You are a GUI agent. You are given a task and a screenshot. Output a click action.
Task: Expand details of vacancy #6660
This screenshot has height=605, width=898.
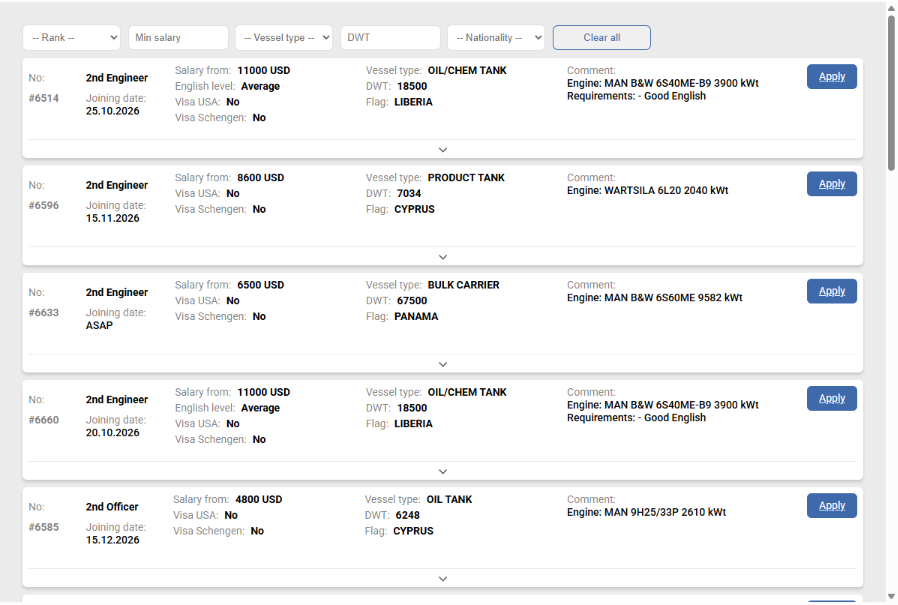443,471
